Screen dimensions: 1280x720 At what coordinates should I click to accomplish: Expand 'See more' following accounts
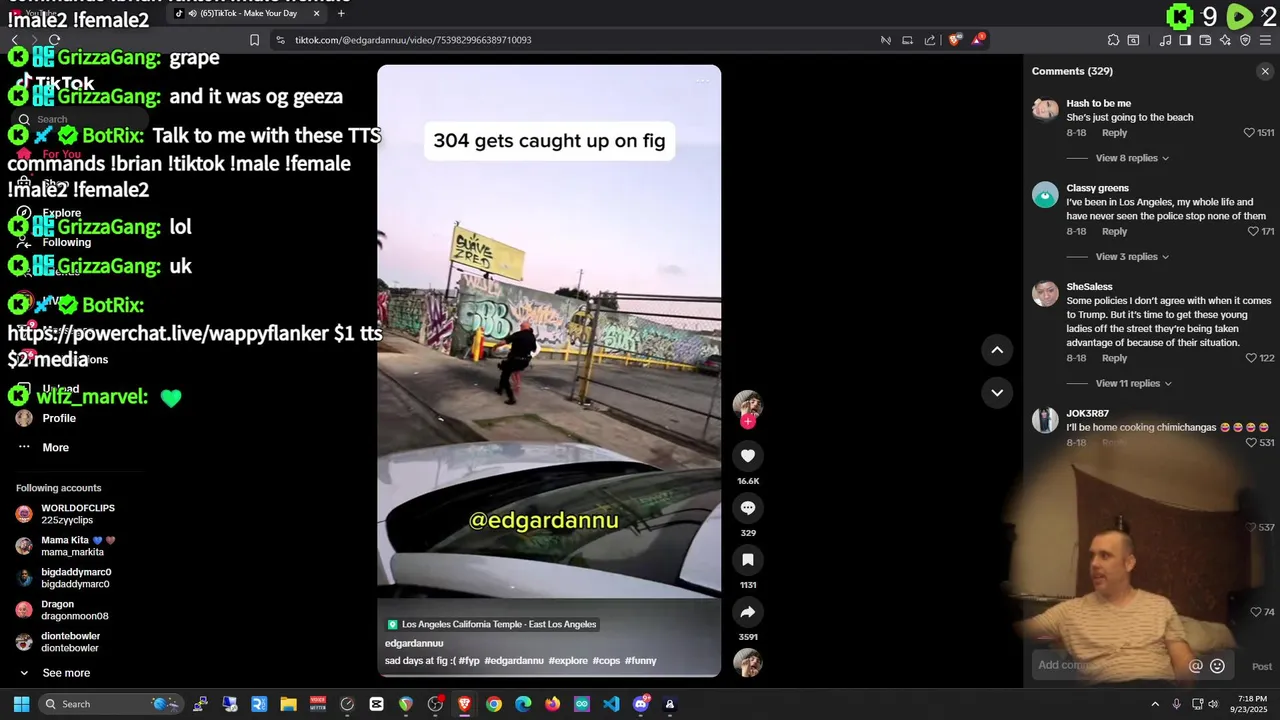(56, 673)
